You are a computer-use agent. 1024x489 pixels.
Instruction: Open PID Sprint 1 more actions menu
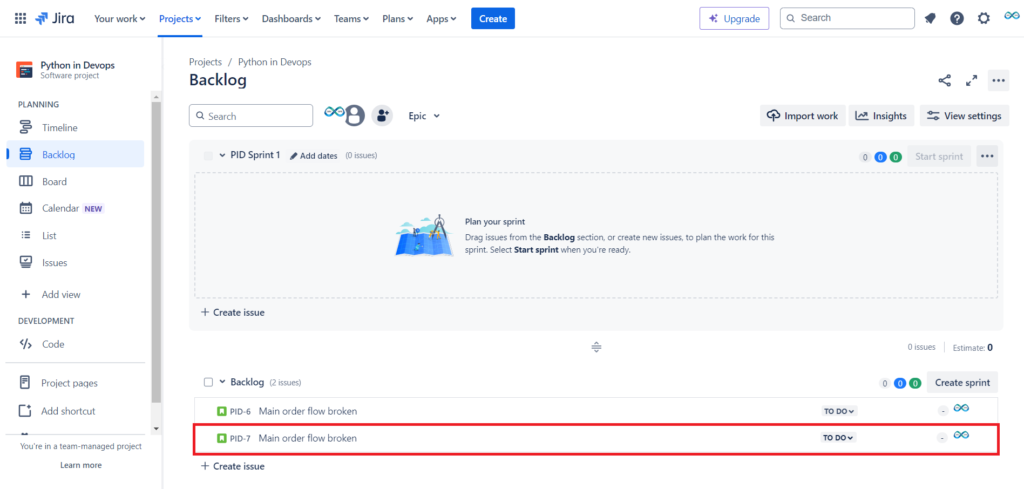point(987,156)
